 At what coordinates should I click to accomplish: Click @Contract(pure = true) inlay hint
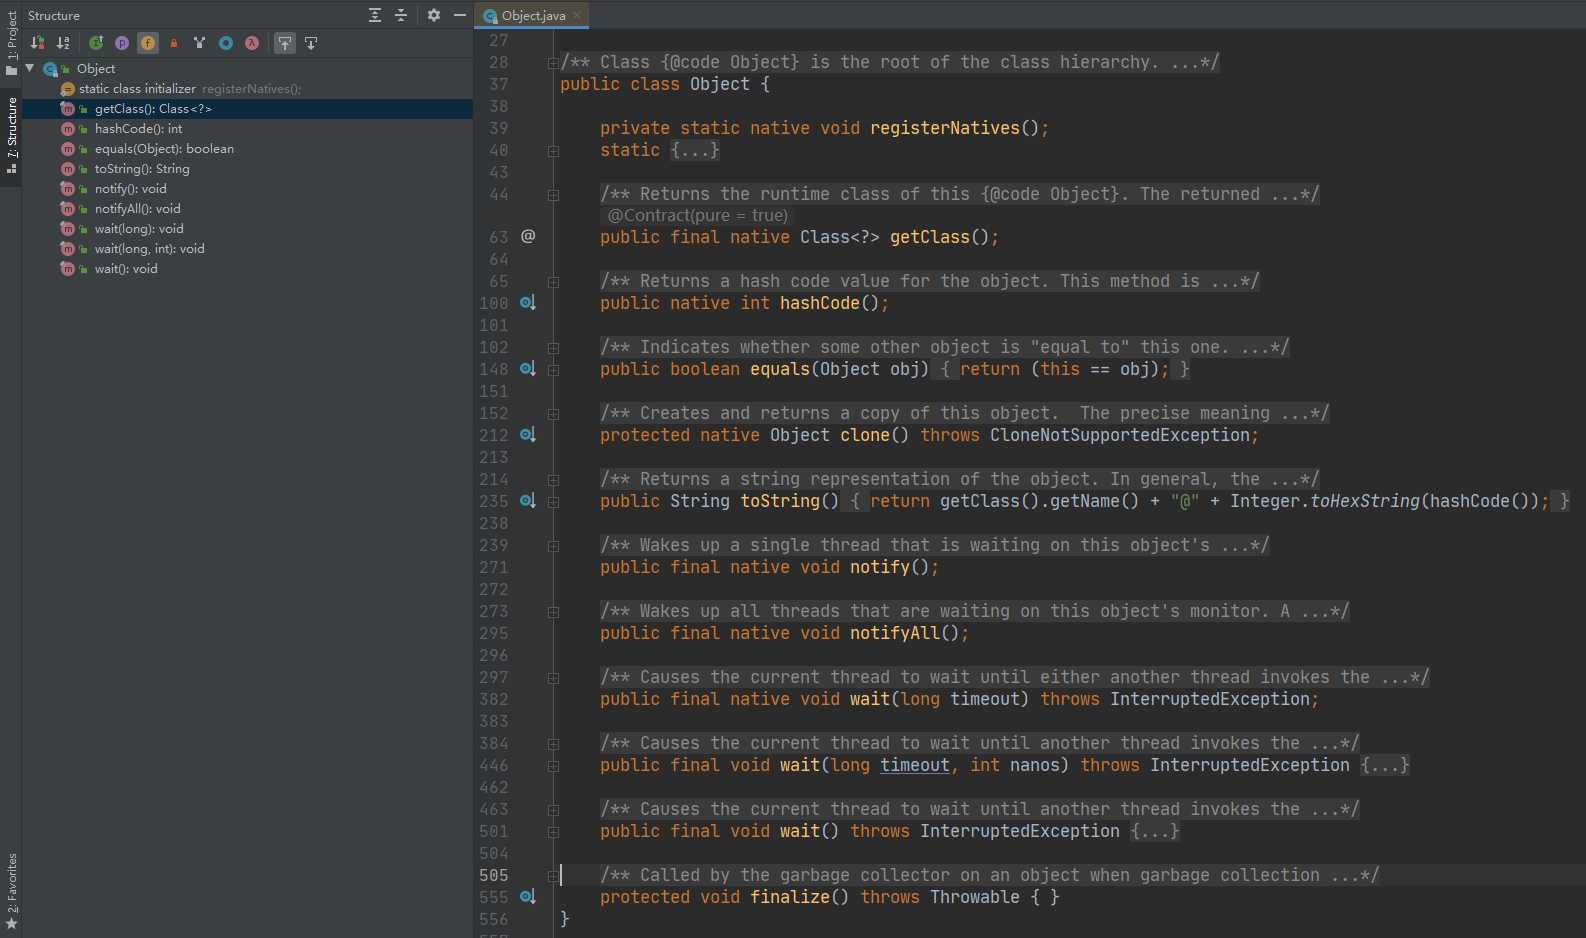tap(698, 215)
